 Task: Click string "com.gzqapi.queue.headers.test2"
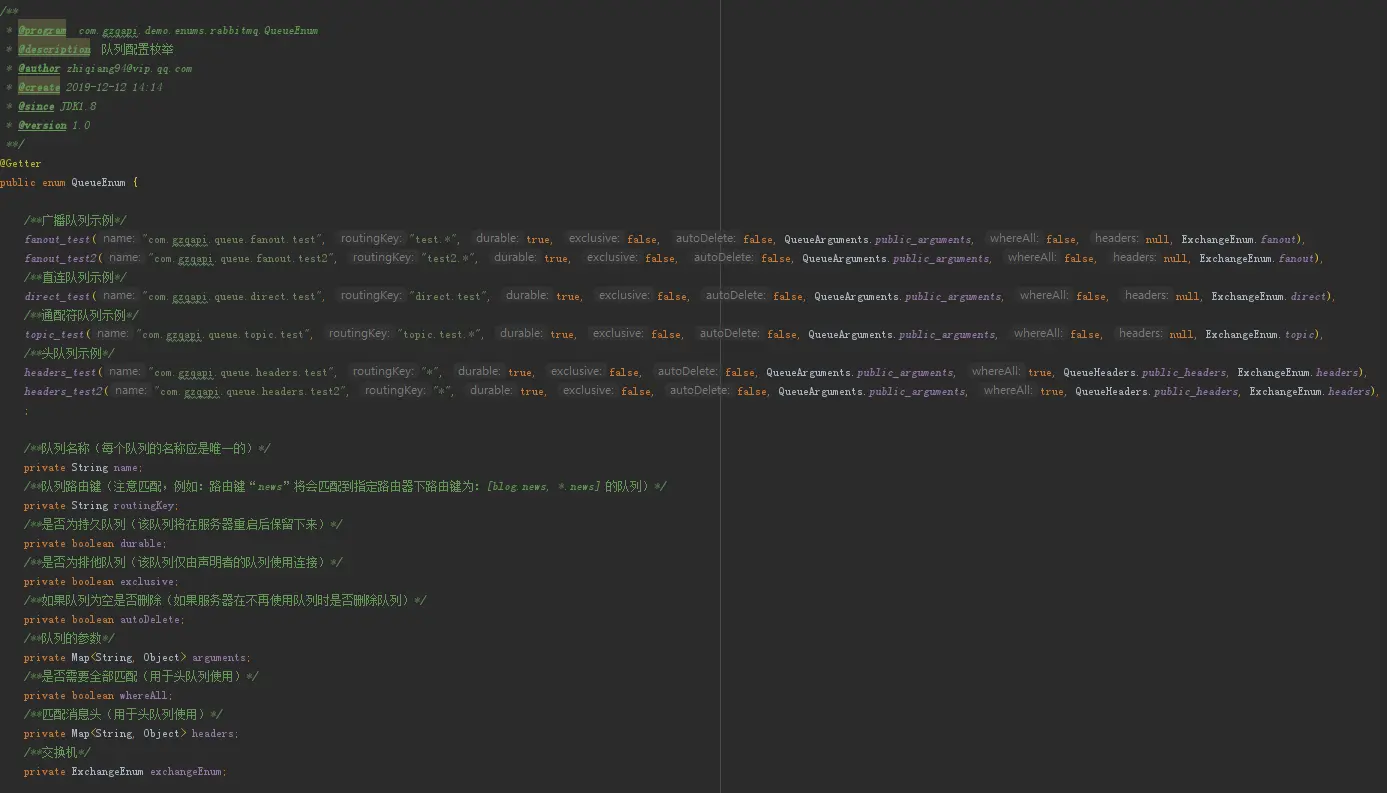(250, 391)
